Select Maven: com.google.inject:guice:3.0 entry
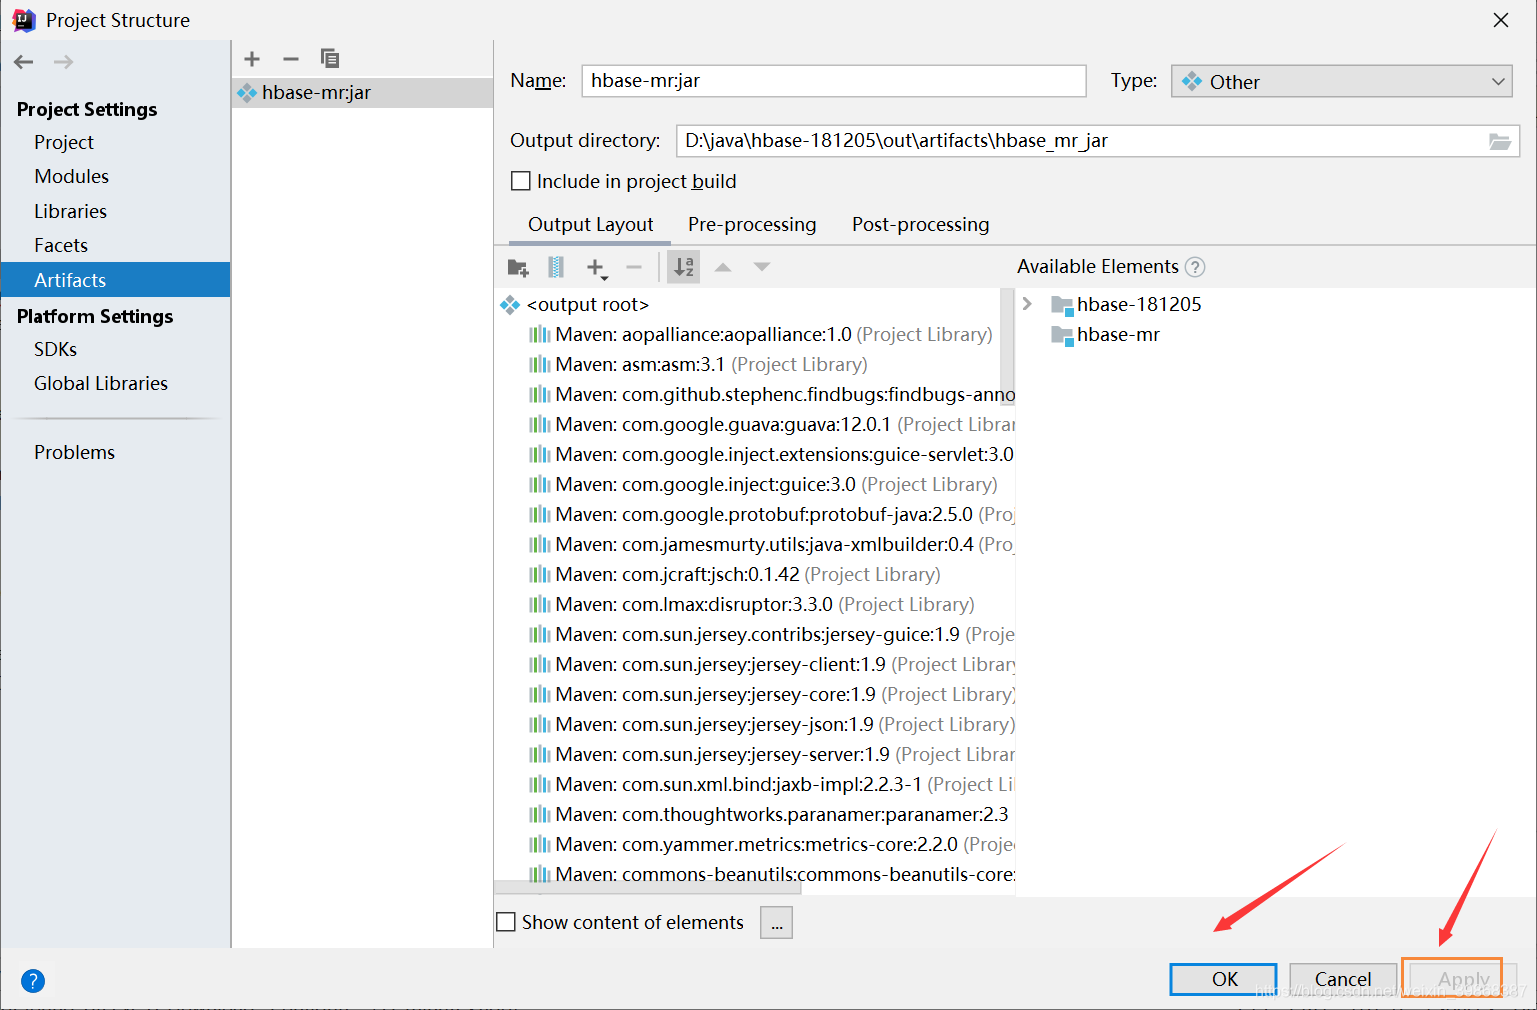Viewport: 1537px width, 1010px height. point(764,484)
